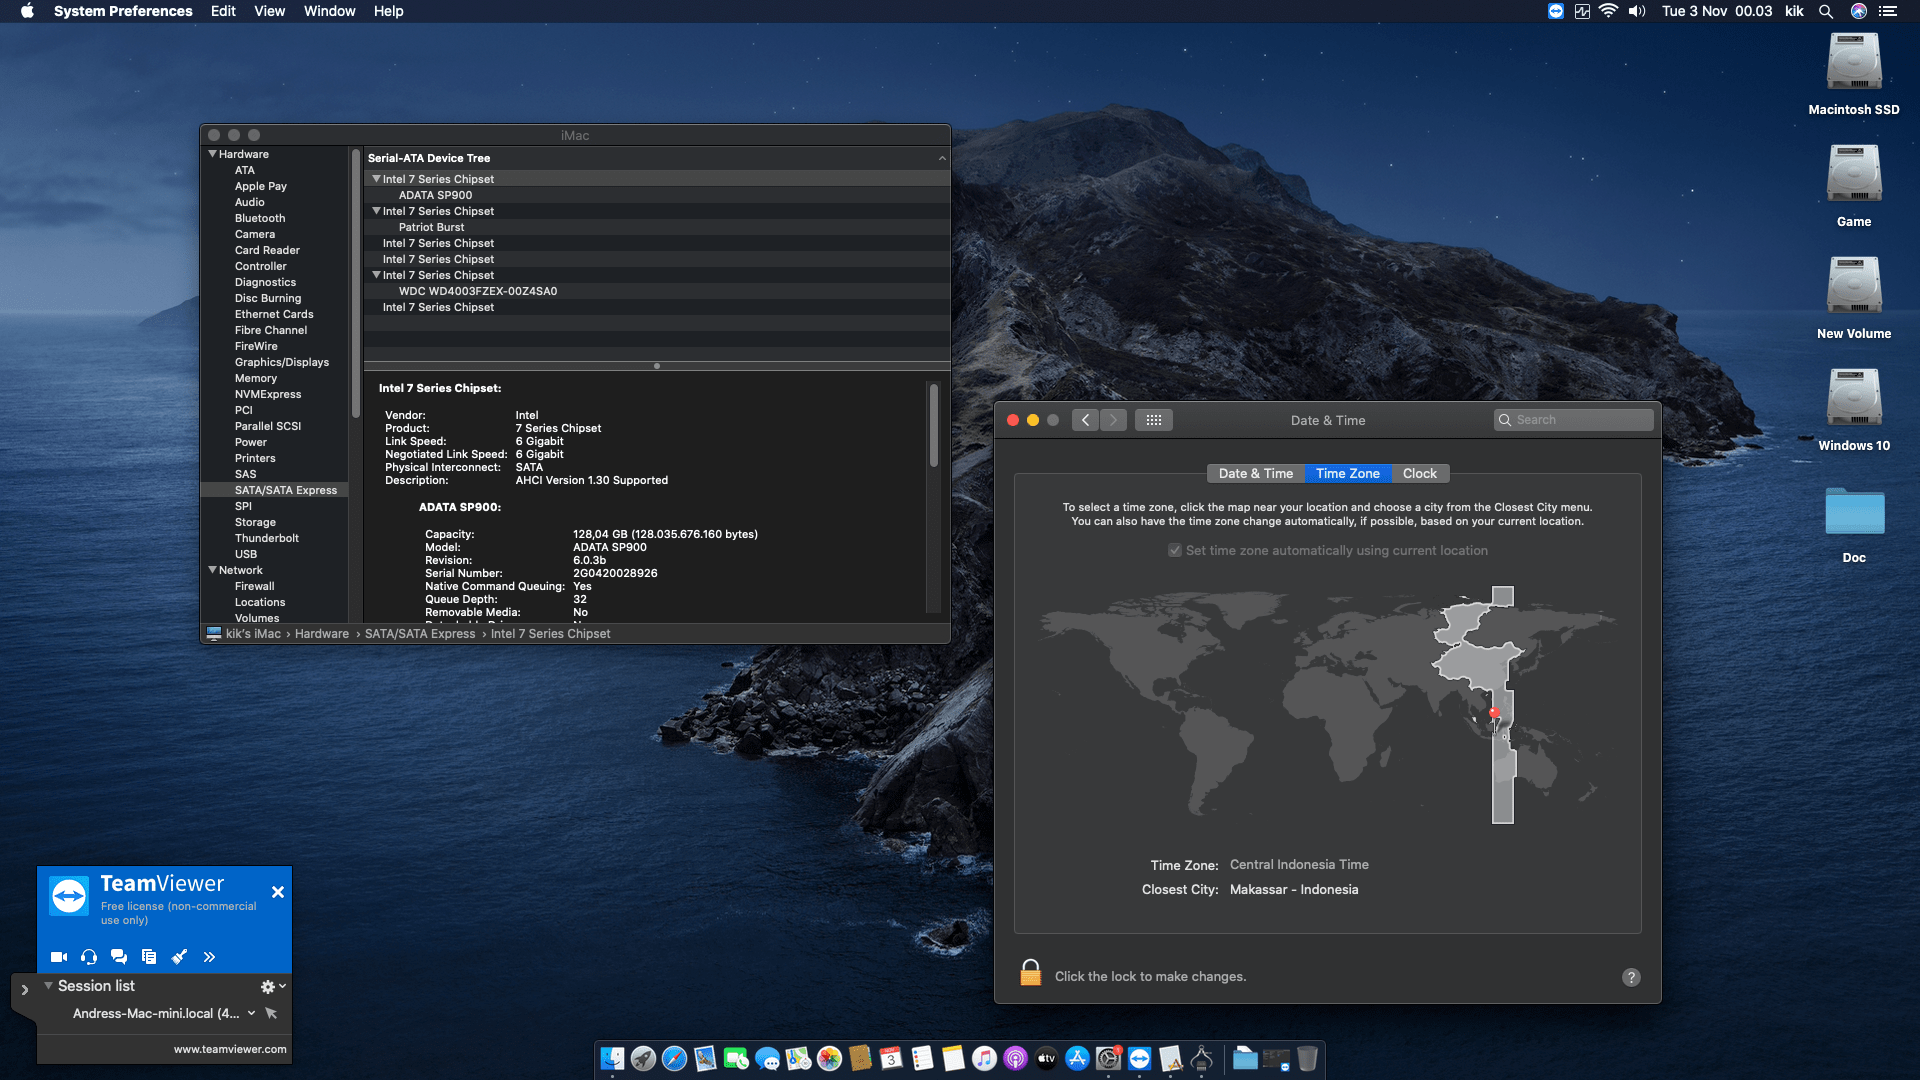Collapse chipset row above WDC WD4003FZEX
1920x1080 pixels.
tap(376, 275)
